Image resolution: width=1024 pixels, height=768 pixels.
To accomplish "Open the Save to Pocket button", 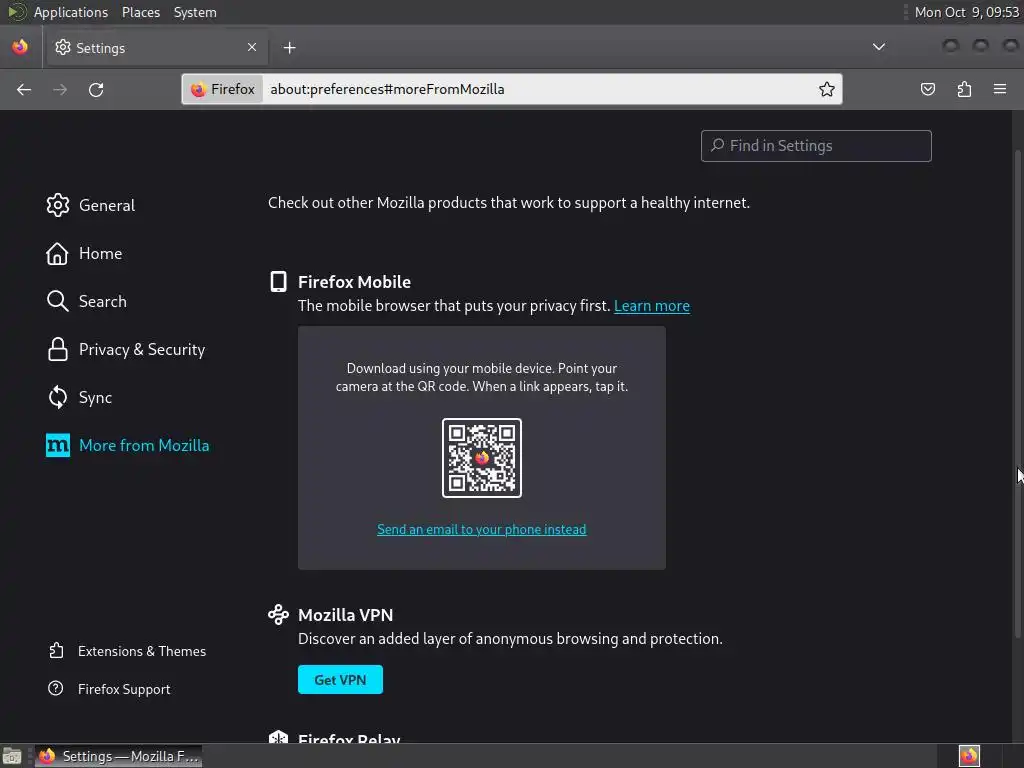I will click(927, 89).
